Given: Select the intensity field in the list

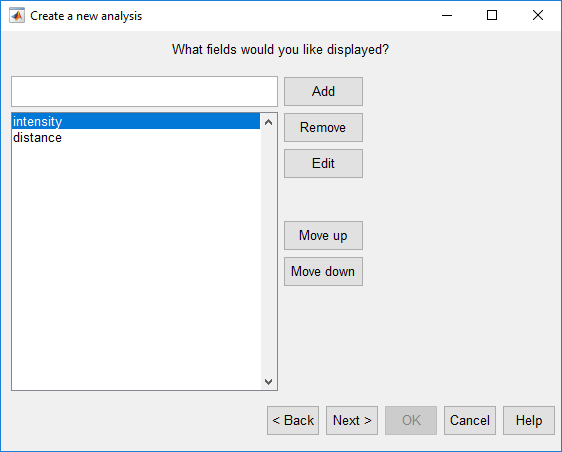Looking at the screenshot, I should click(136, 122).
